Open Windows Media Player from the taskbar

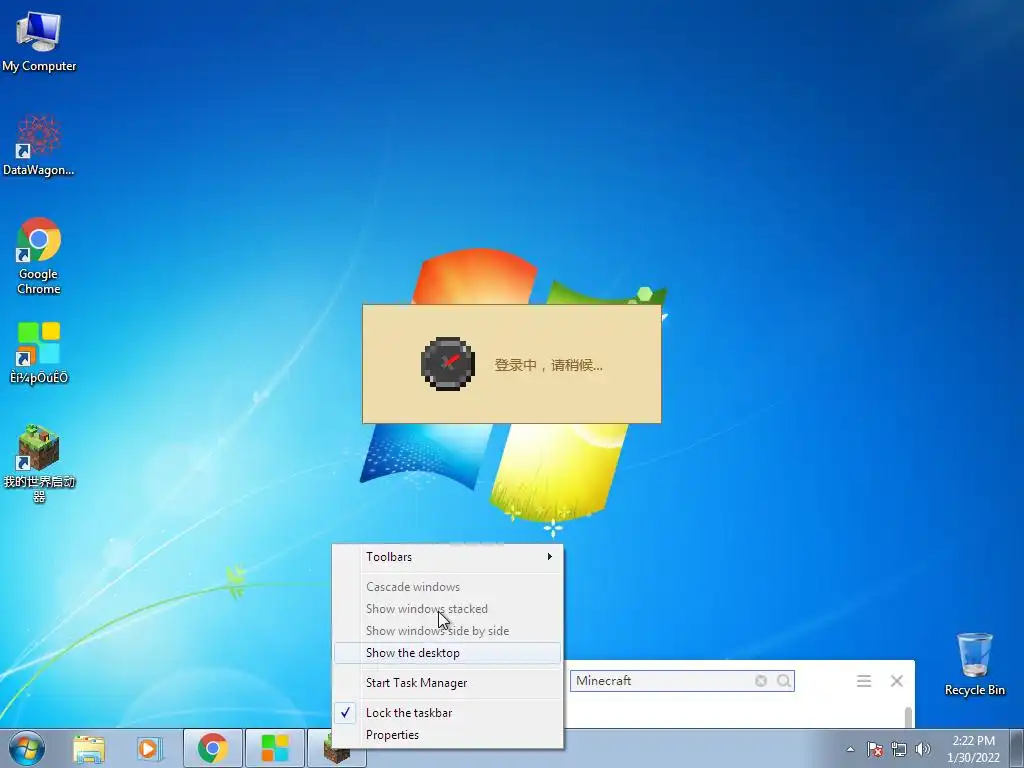pos(149,748)
